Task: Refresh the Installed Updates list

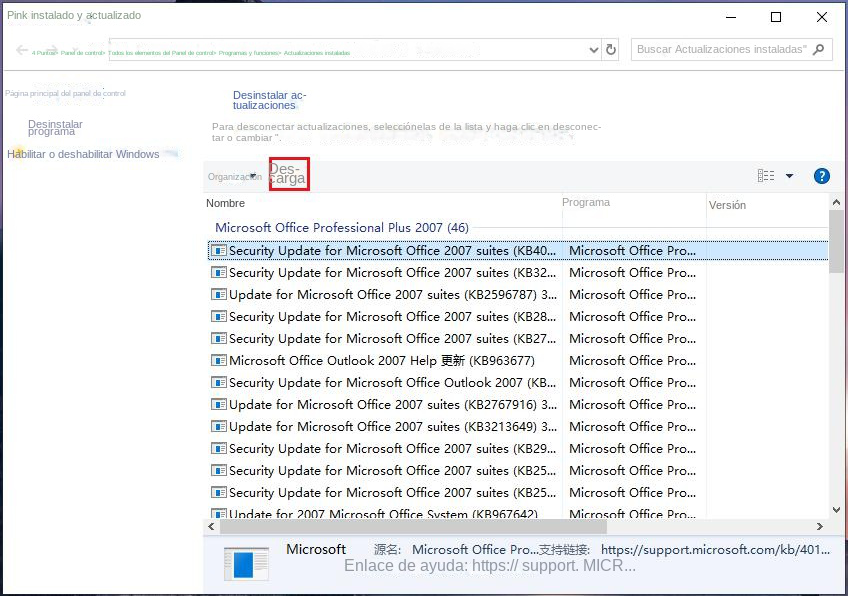Action: click(x=611, y=50)
